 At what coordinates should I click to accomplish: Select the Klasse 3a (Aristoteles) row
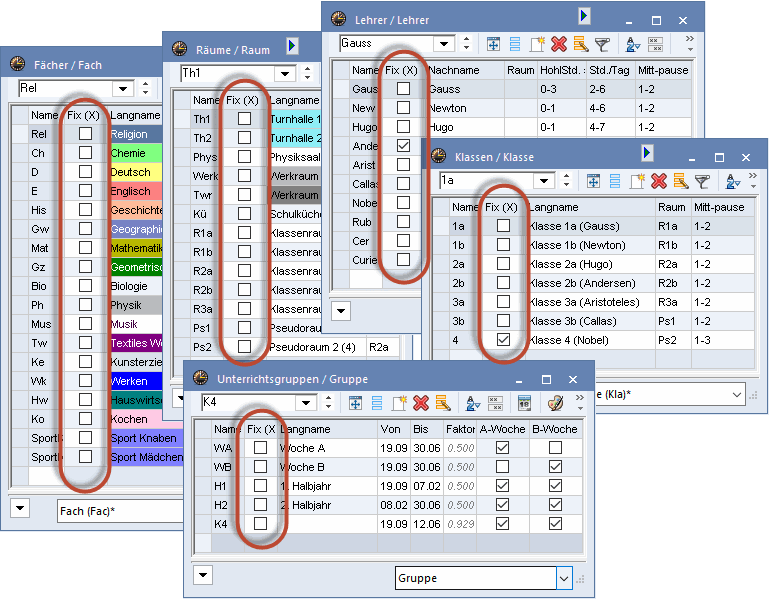(594, 302)
